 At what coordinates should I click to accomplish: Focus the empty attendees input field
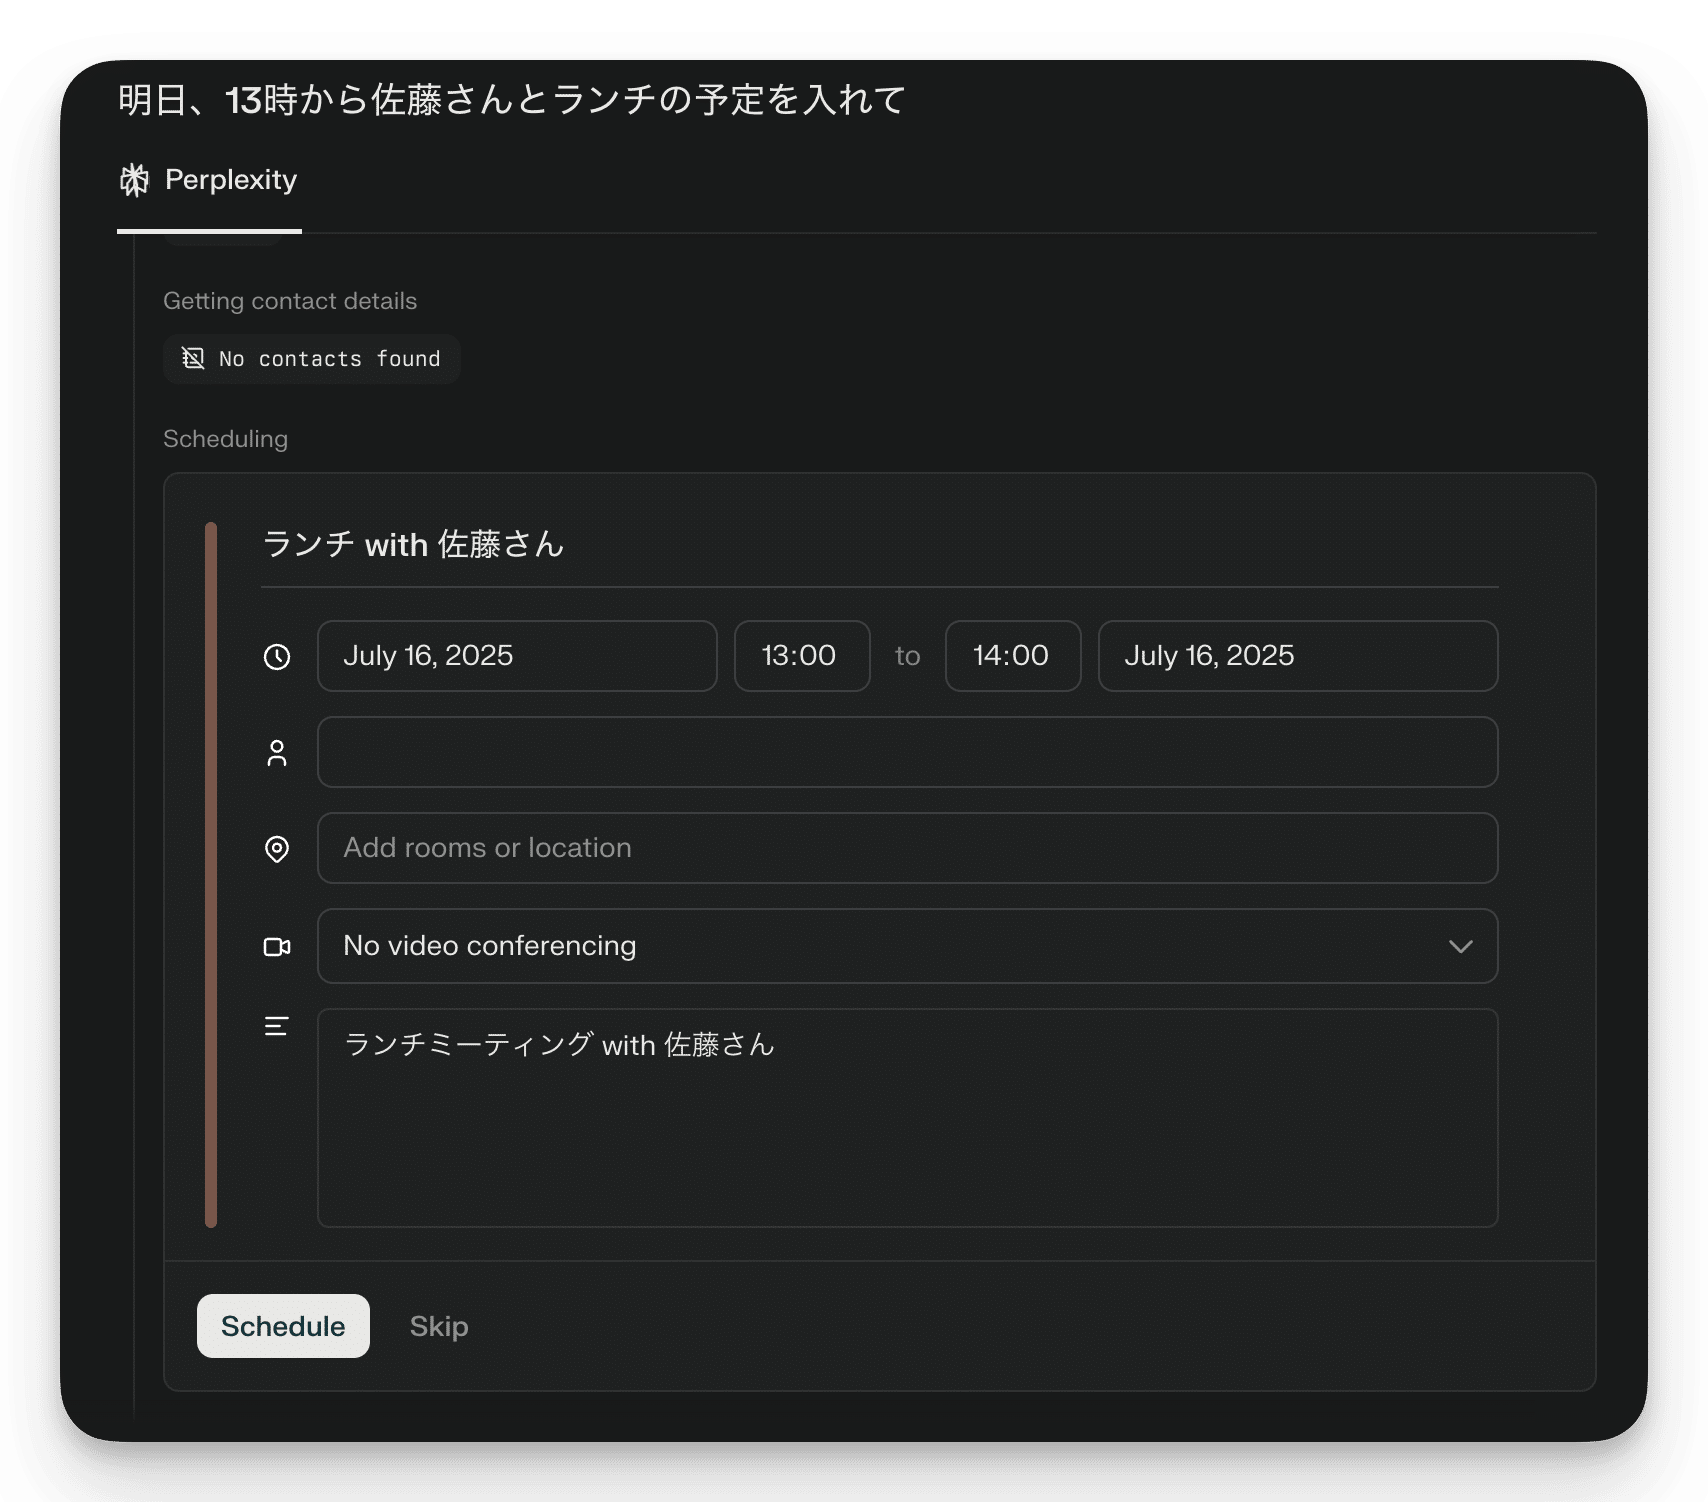tap(907, 752)
